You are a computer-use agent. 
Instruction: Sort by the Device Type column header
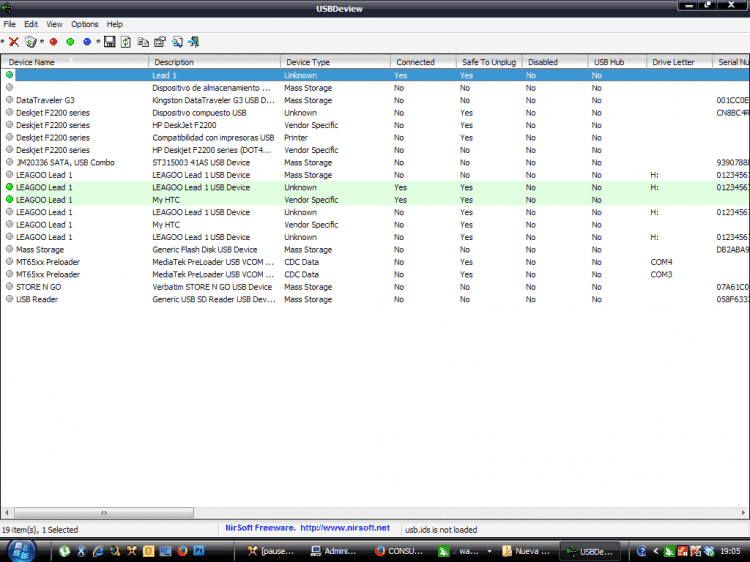point(335,62)
